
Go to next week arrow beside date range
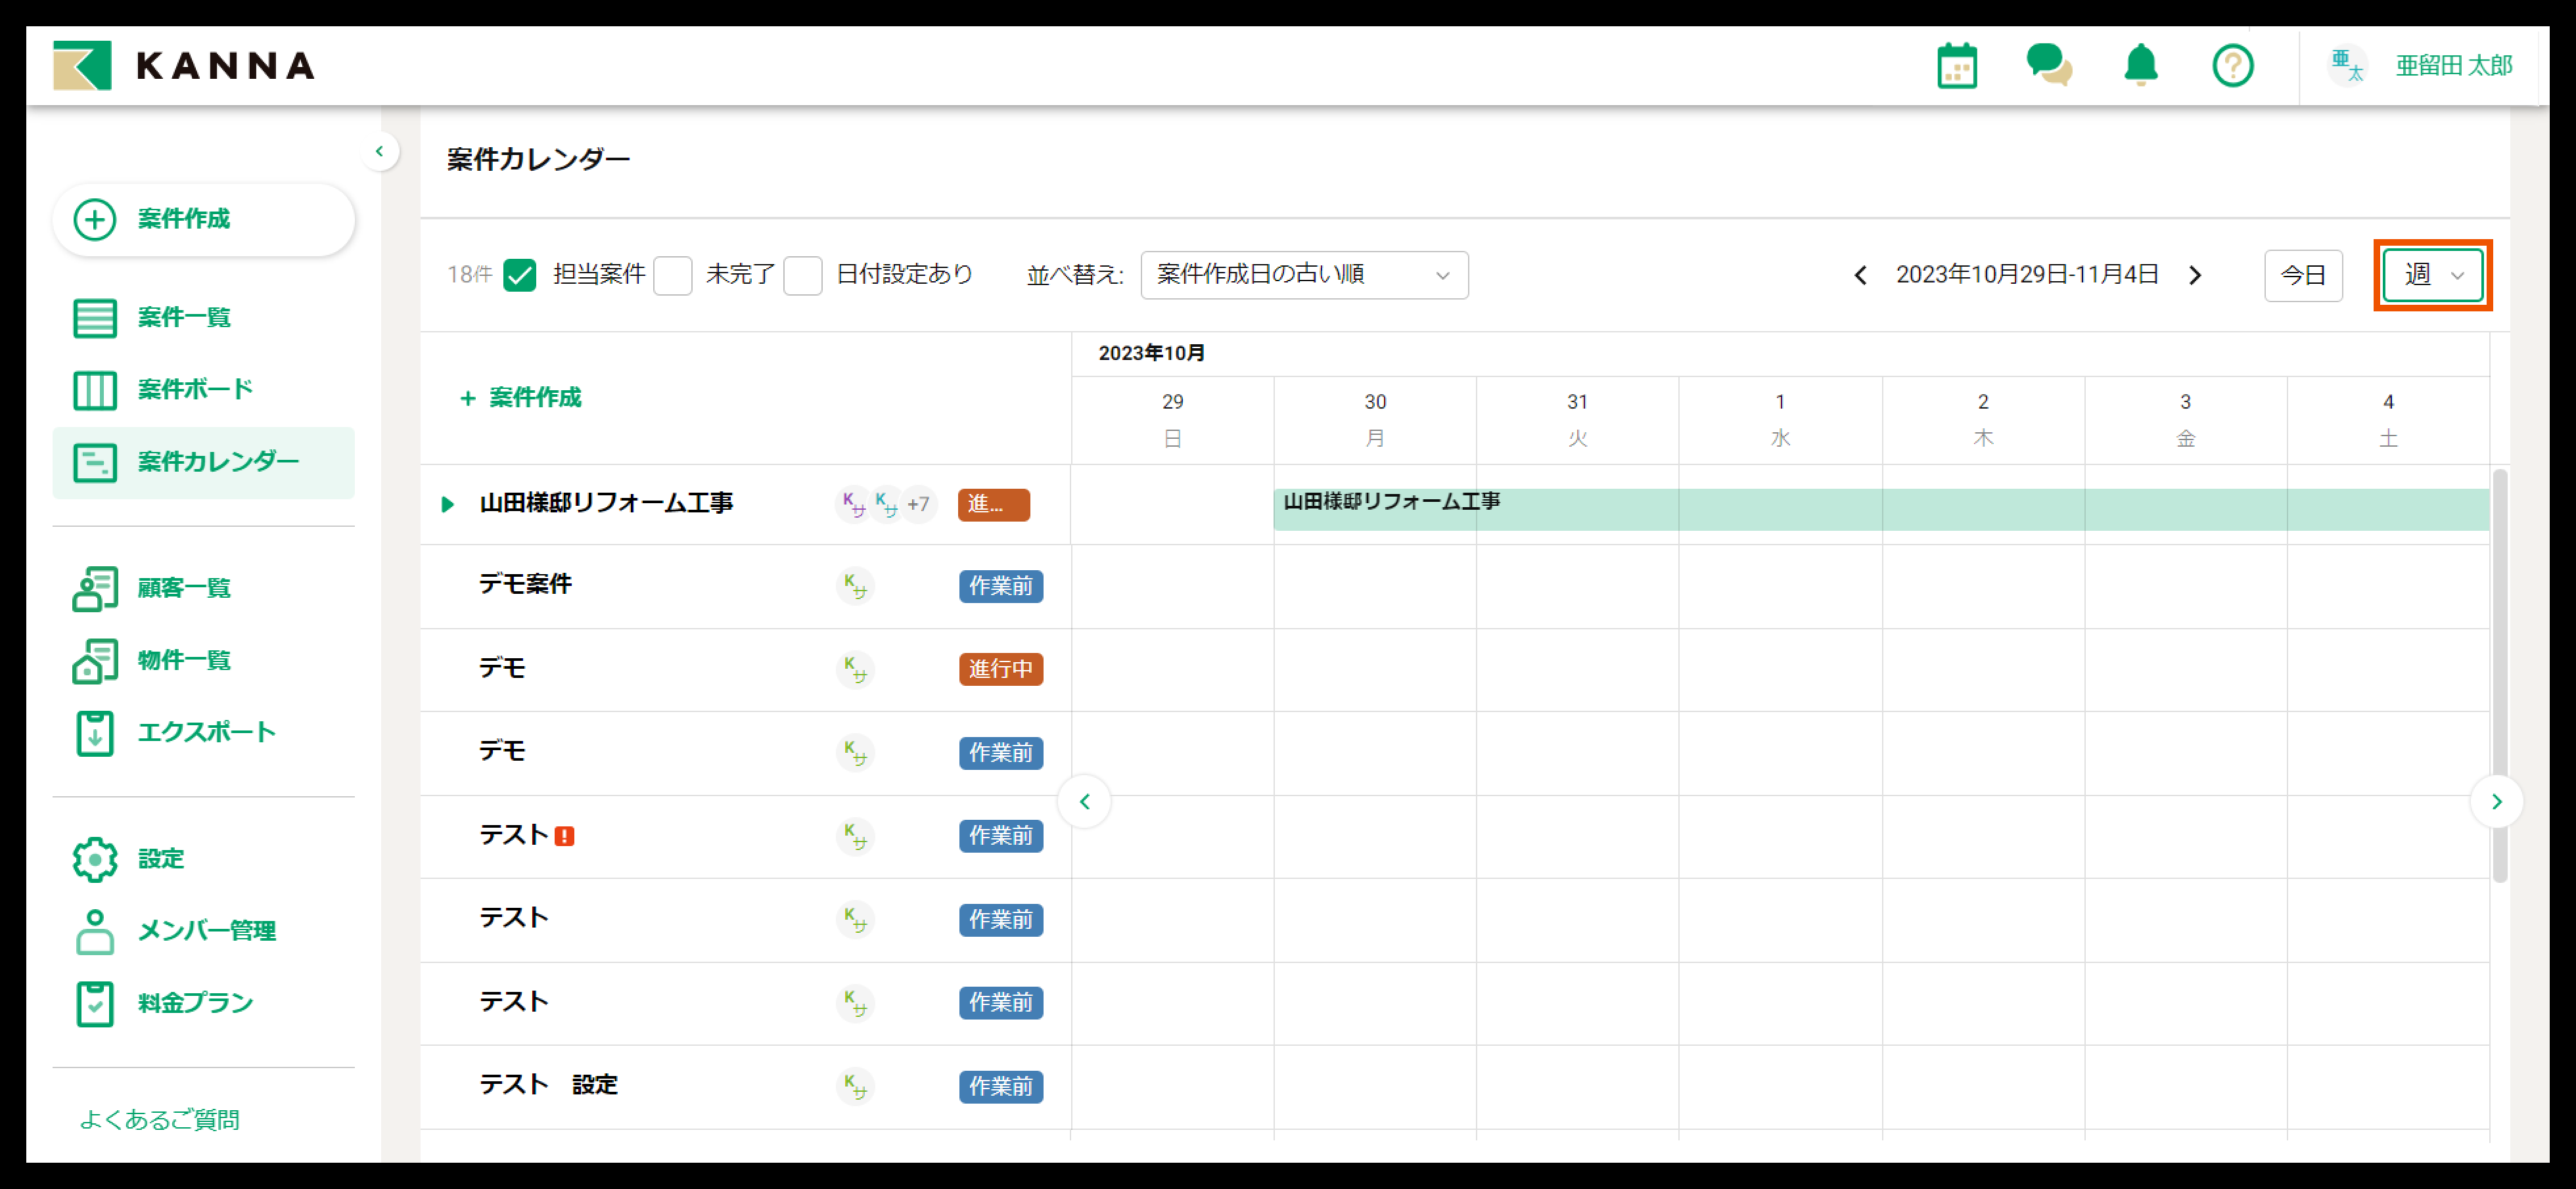point(2194,275)
